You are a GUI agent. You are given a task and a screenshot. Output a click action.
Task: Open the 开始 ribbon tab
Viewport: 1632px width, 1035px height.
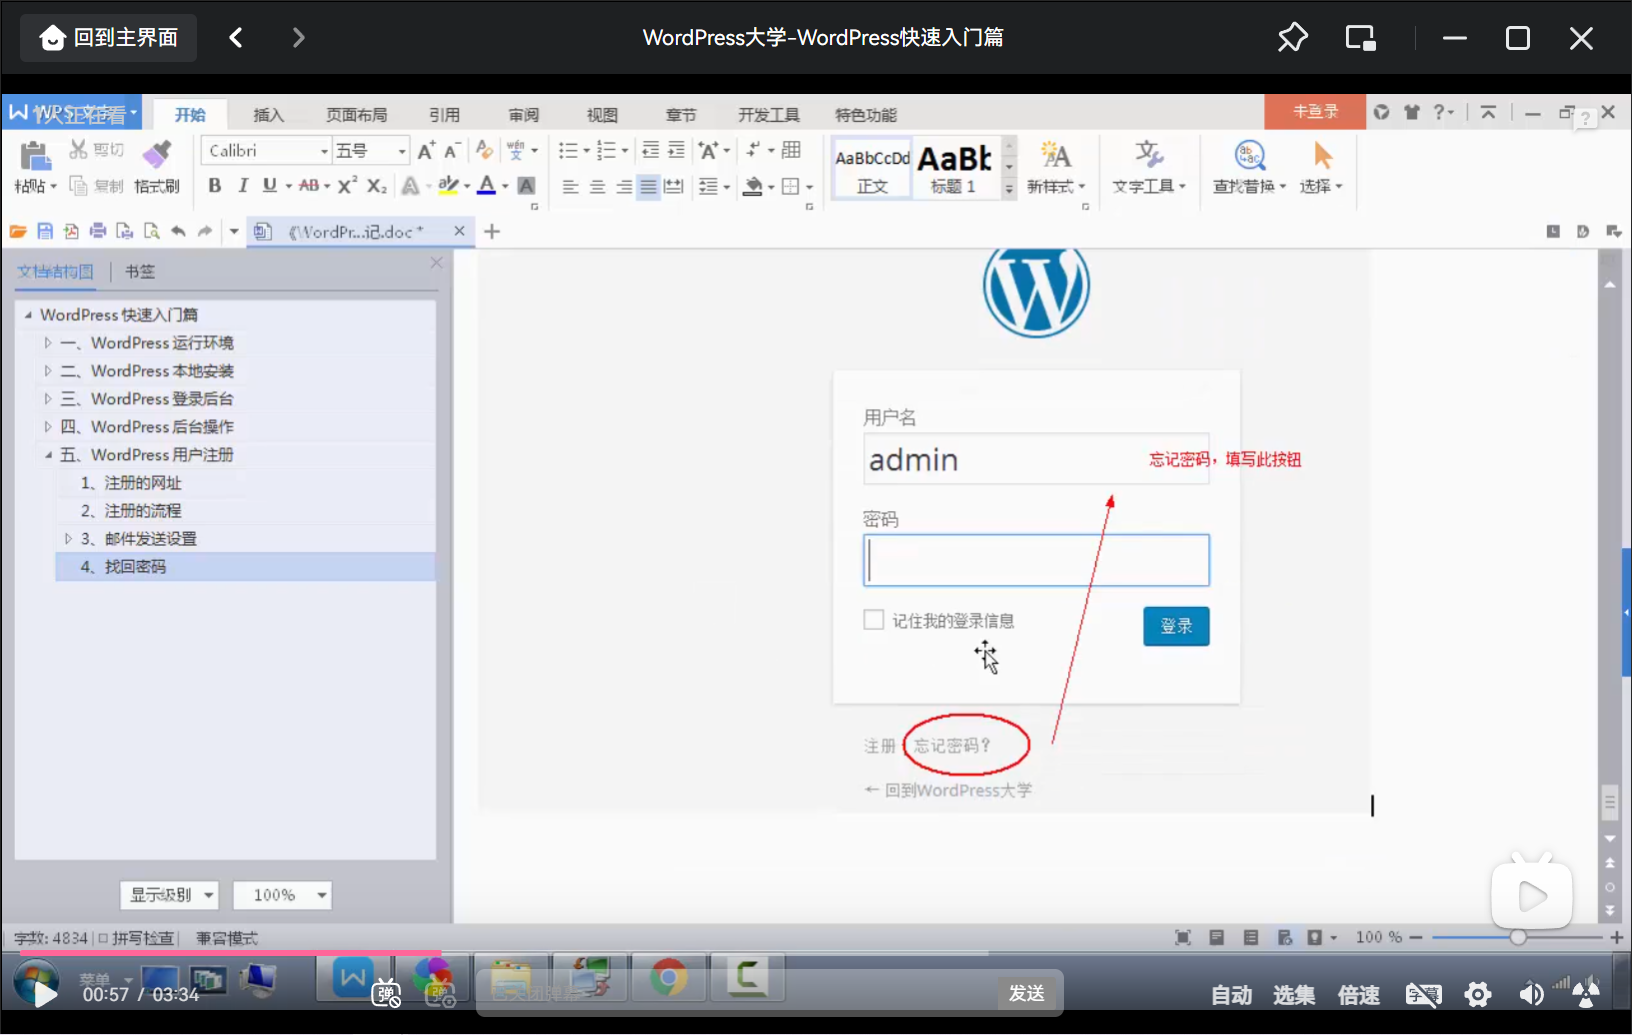tap(190, 115)
